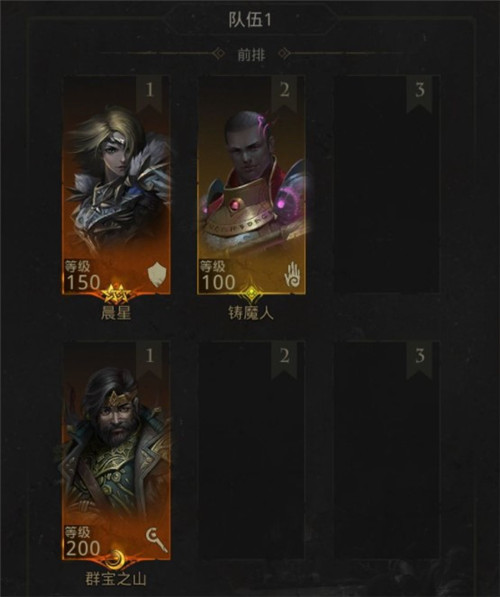
Task: Select the 晨星 hero portrait
Action: [x=116, y=185]
